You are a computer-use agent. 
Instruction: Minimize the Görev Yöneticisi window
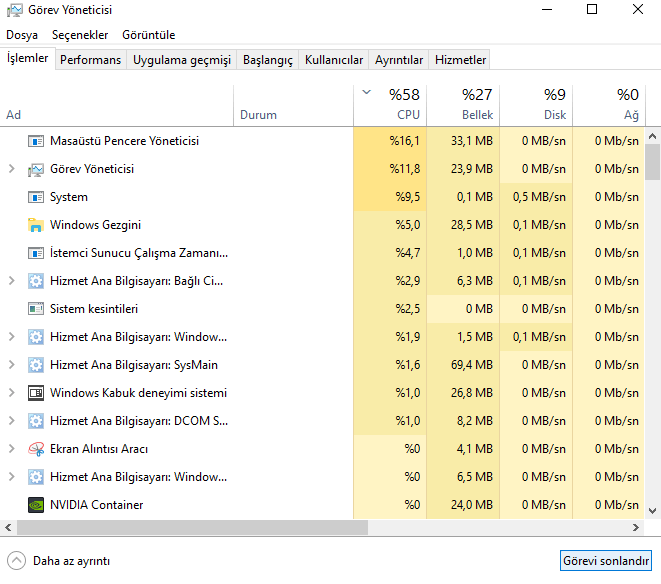coord(547,9)
